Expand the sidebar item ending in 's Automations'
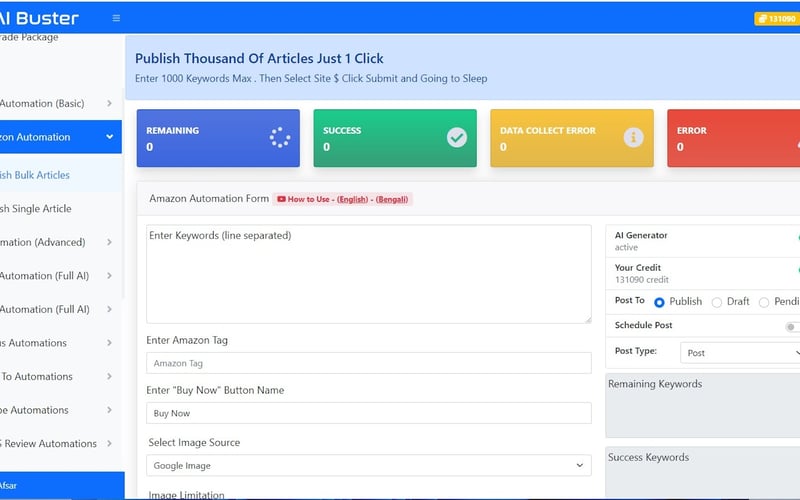 (61, 343)
